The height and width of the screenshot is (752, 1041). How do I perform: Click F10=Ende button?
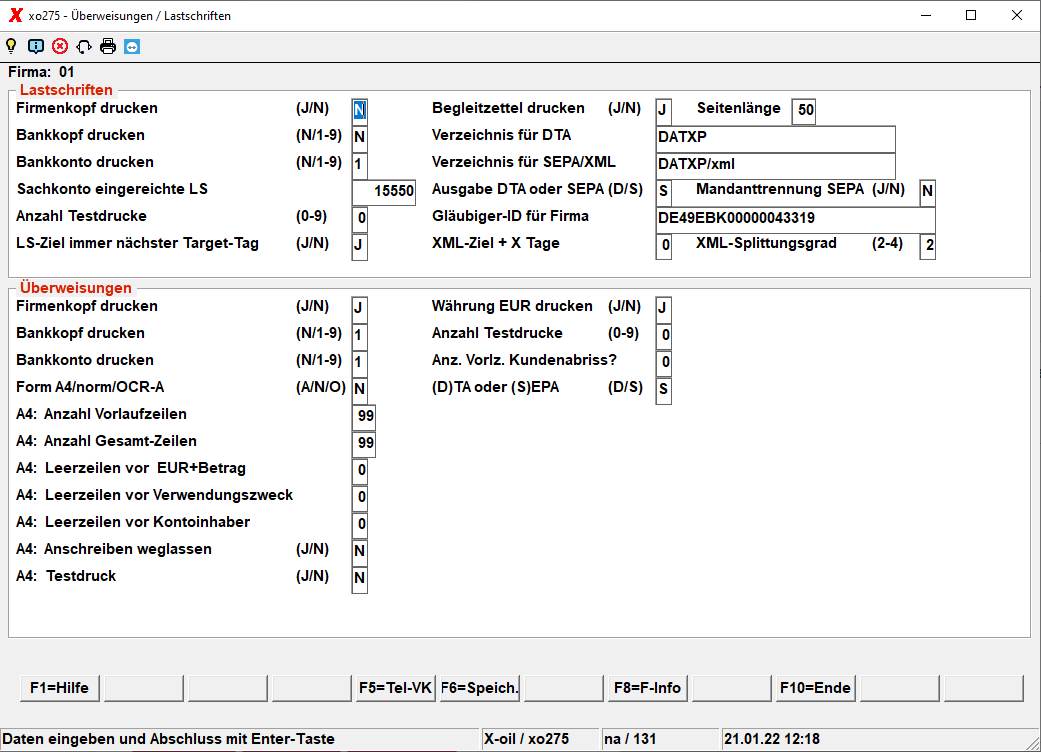point(815,688)
